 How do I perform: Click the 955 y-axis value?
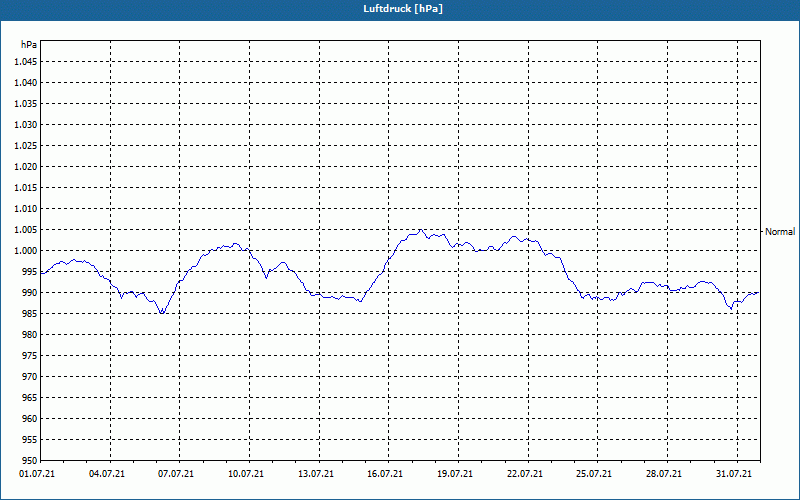30,439
